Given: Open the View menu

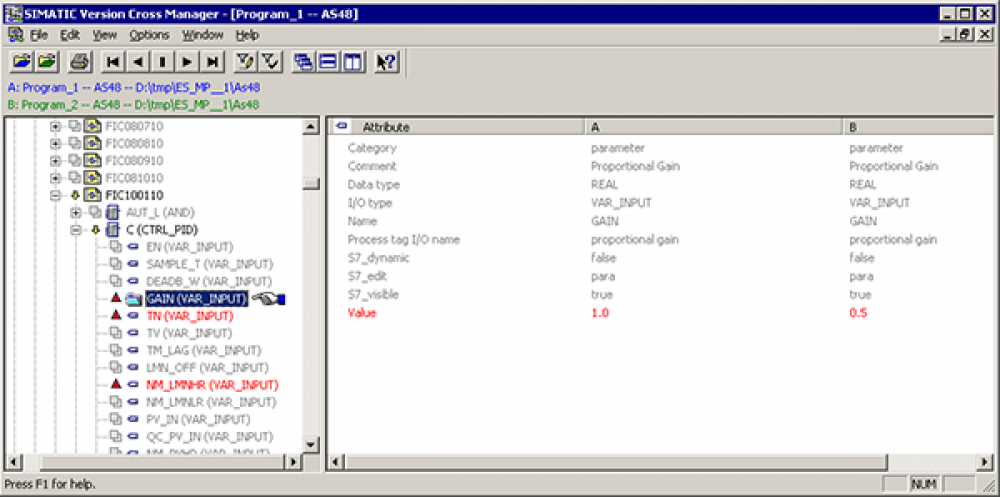Looking at the screenshot, I should 105,34.
